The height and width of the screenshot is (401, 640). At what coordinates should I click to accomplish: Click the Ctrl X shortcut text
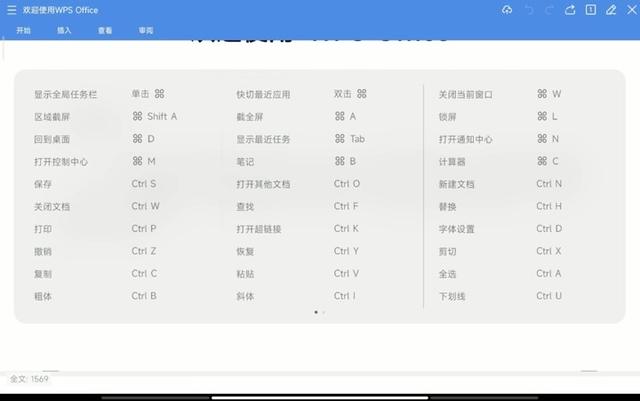tap(549, 251)
